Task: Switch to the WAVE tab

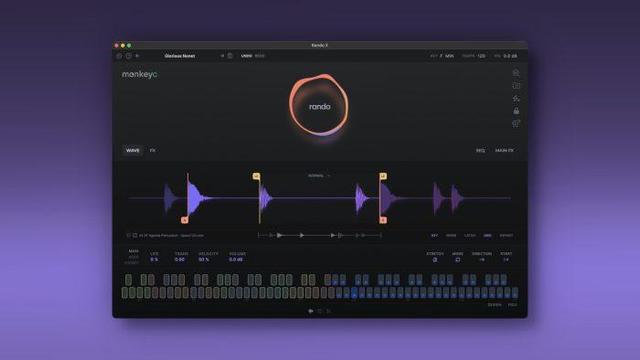Action: point(133,151)
